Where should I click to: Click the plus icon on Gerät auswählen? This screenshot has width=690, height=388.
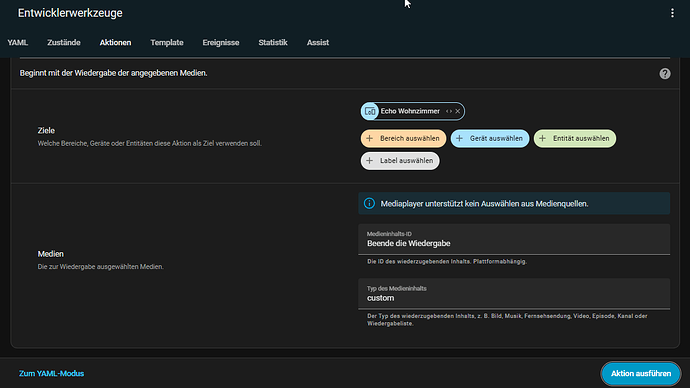[x=459, y=139]
